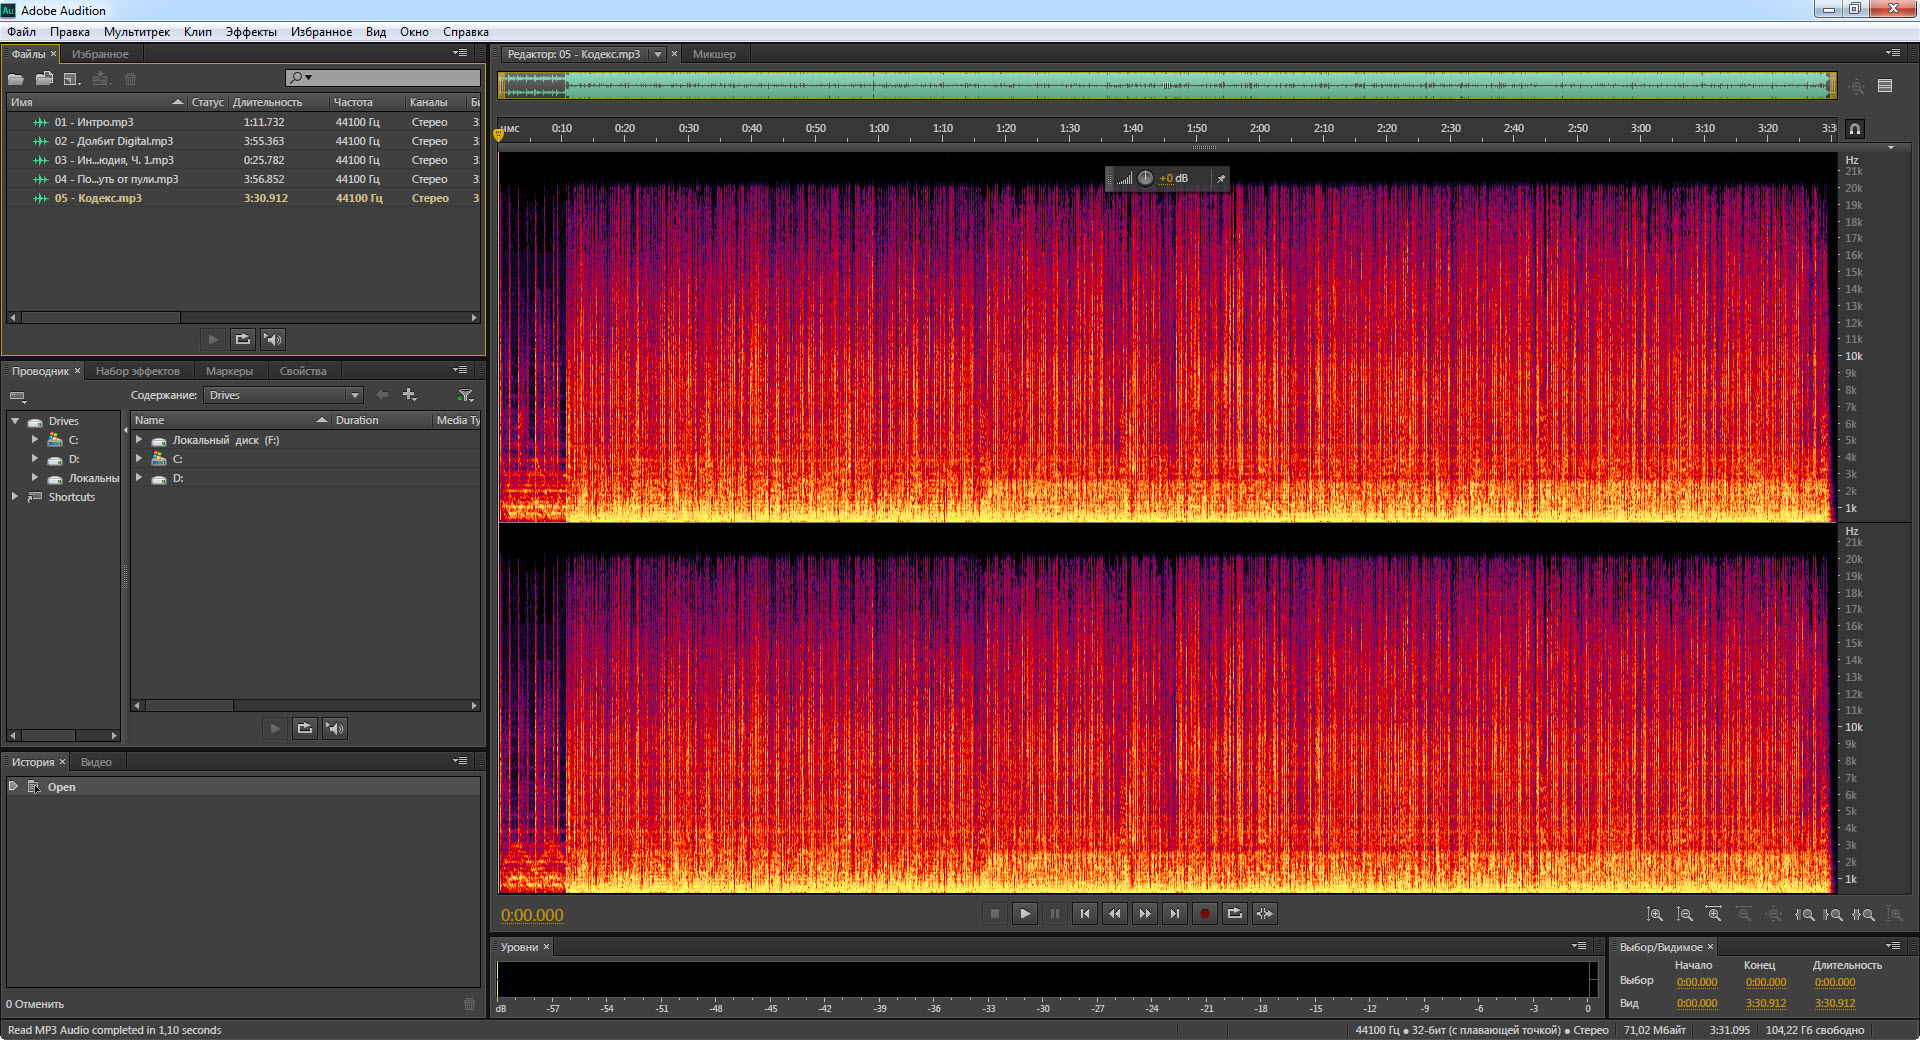This screenshot has height=1040, width=1920.
Task: Click the Skip Selection button in the transport bar
Action: click(1265, 913)
